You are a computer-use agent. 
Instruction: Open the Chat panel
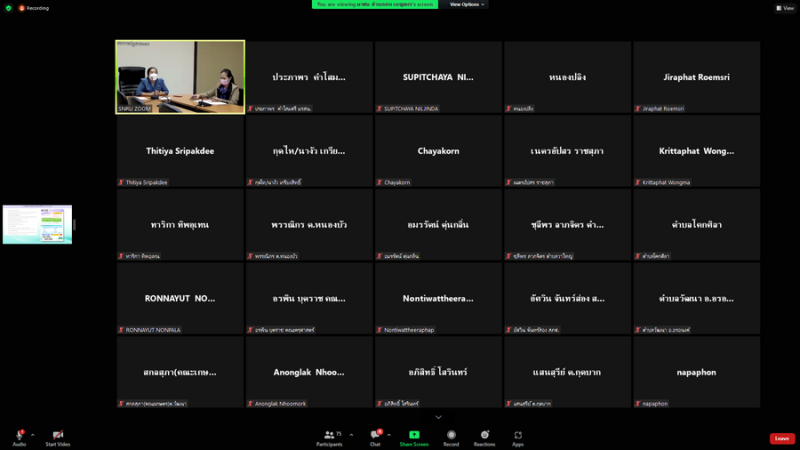[375, 435]
